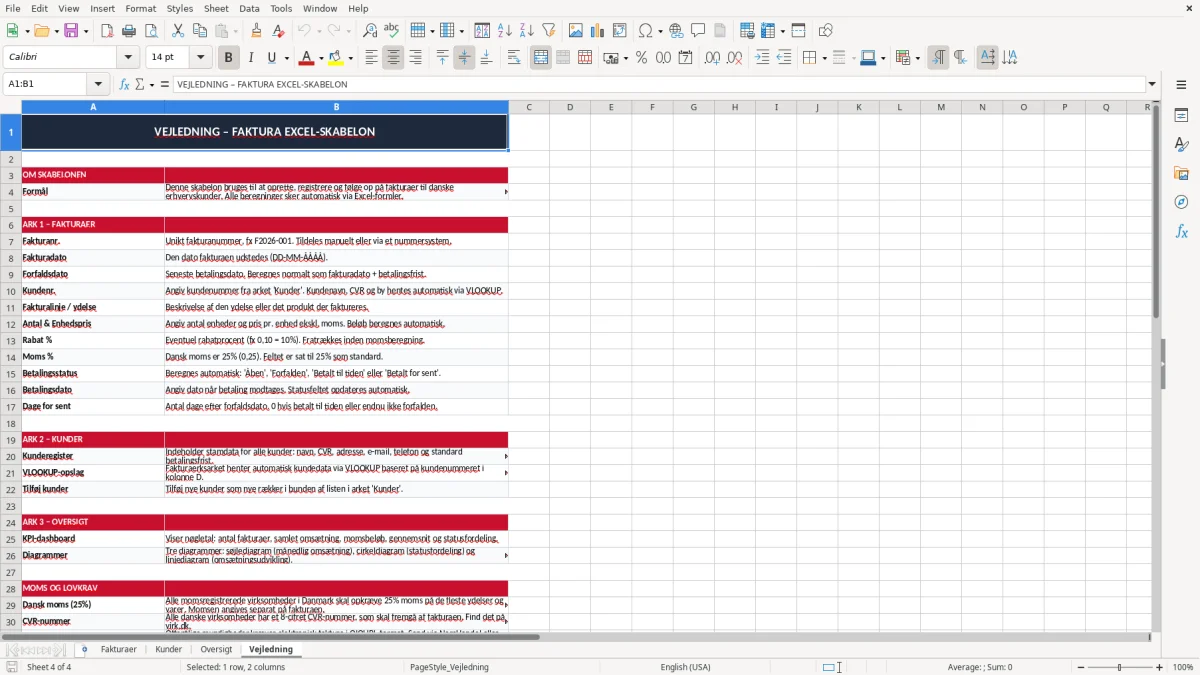Click the Insert Hyperlink globe icon
1200x675 pixels.
point(676,31)
